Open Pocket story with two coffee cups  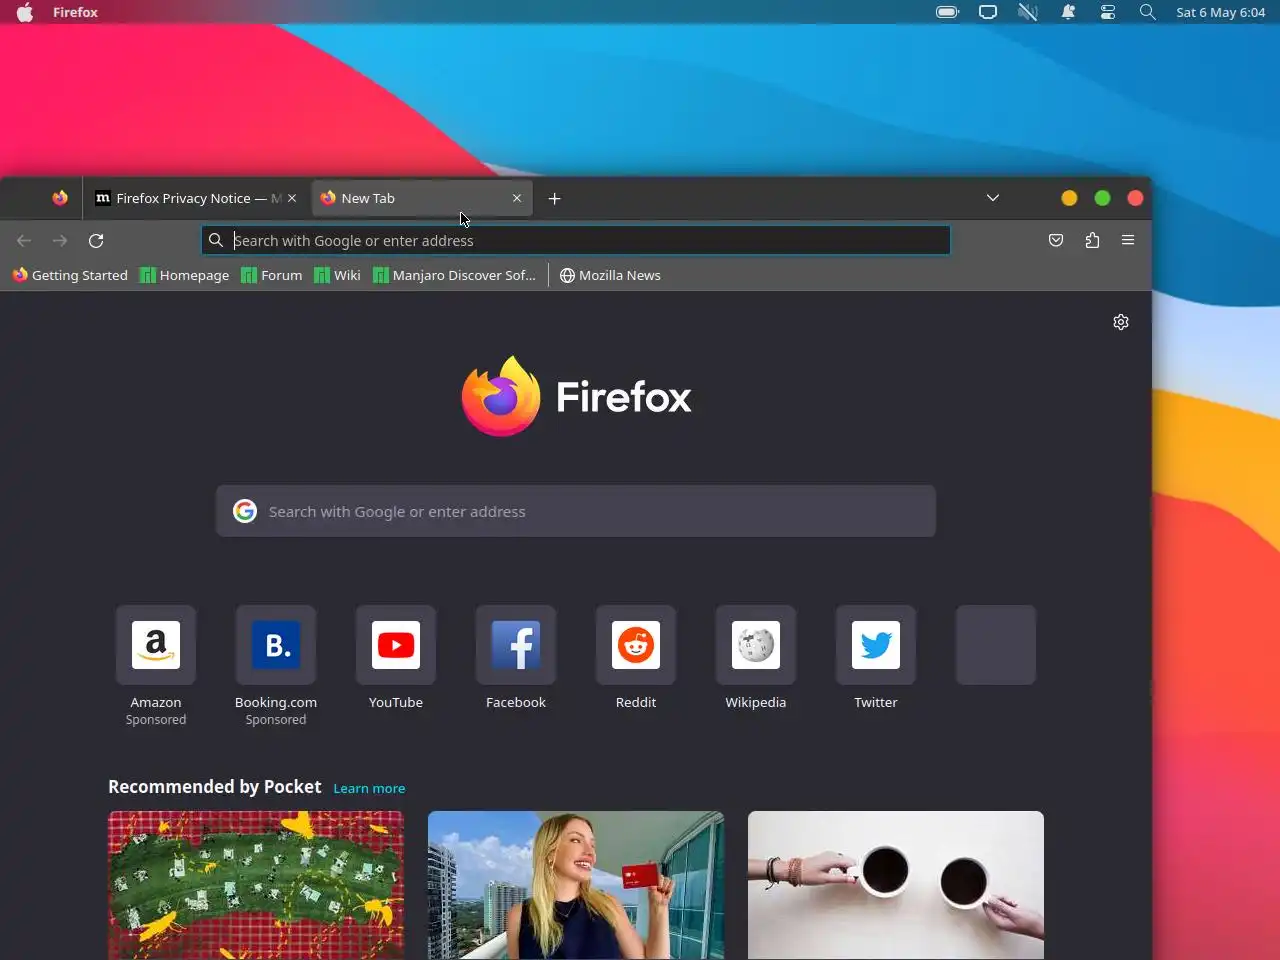click(896, 885)
